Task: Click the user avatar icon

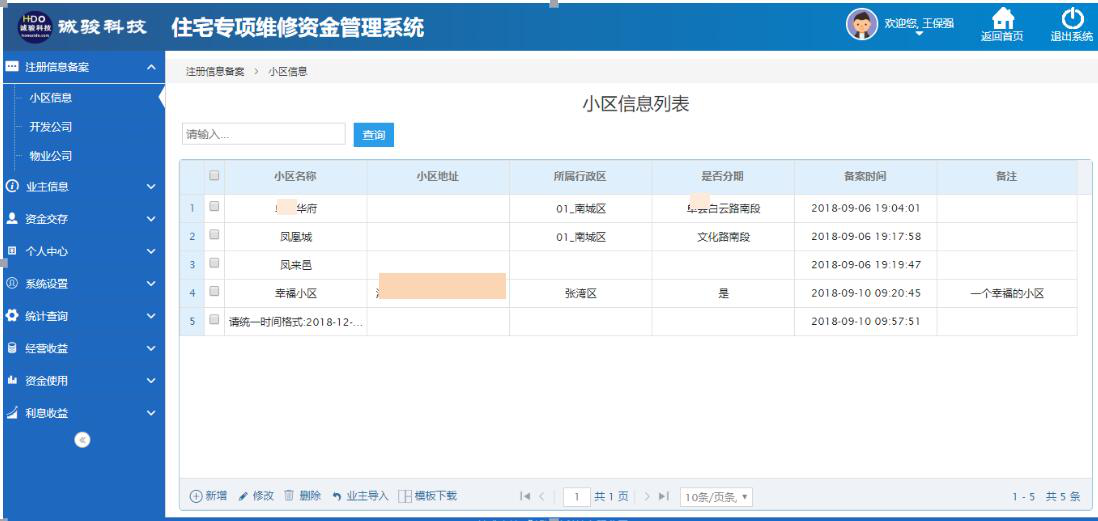Action: click(862, 25)
